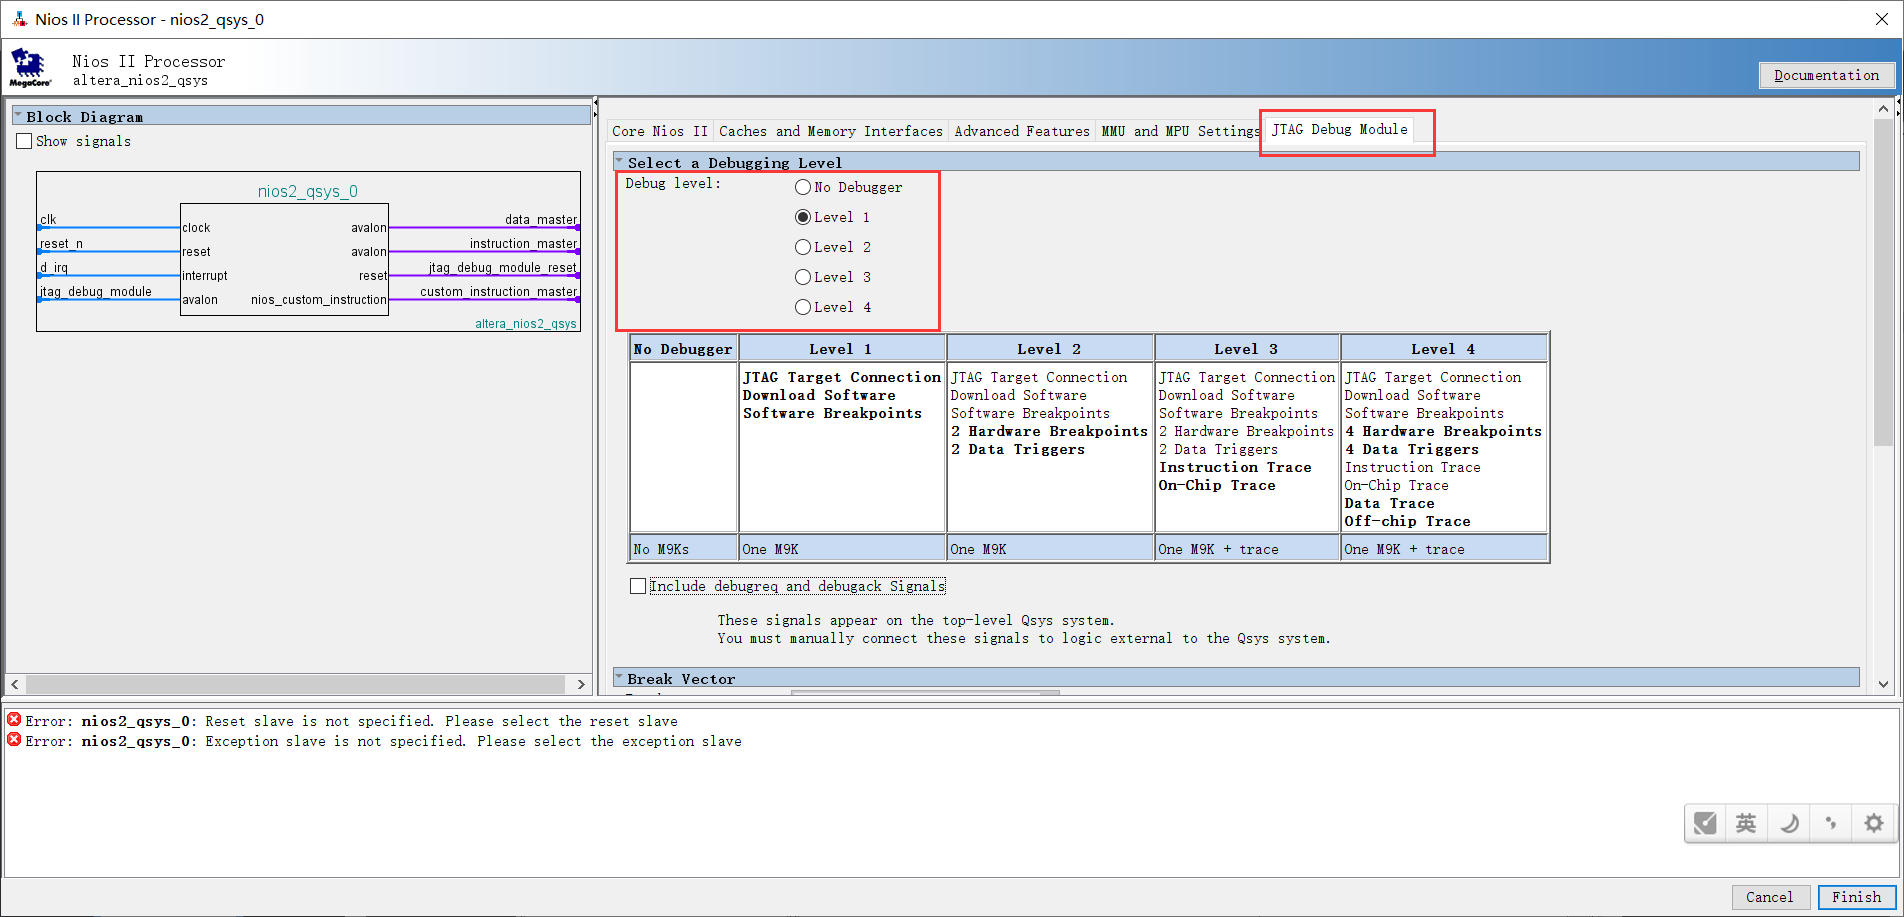The image size is (1904, 917).
Task: Click 'On-Chip Trace' in Level 3 column
Action: 1216,485
